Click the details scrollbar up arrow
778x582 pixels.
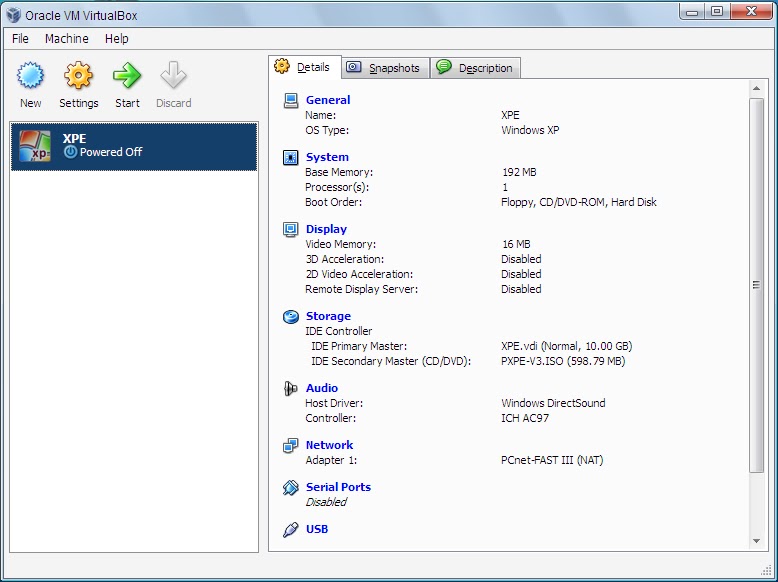pos(756,88)
